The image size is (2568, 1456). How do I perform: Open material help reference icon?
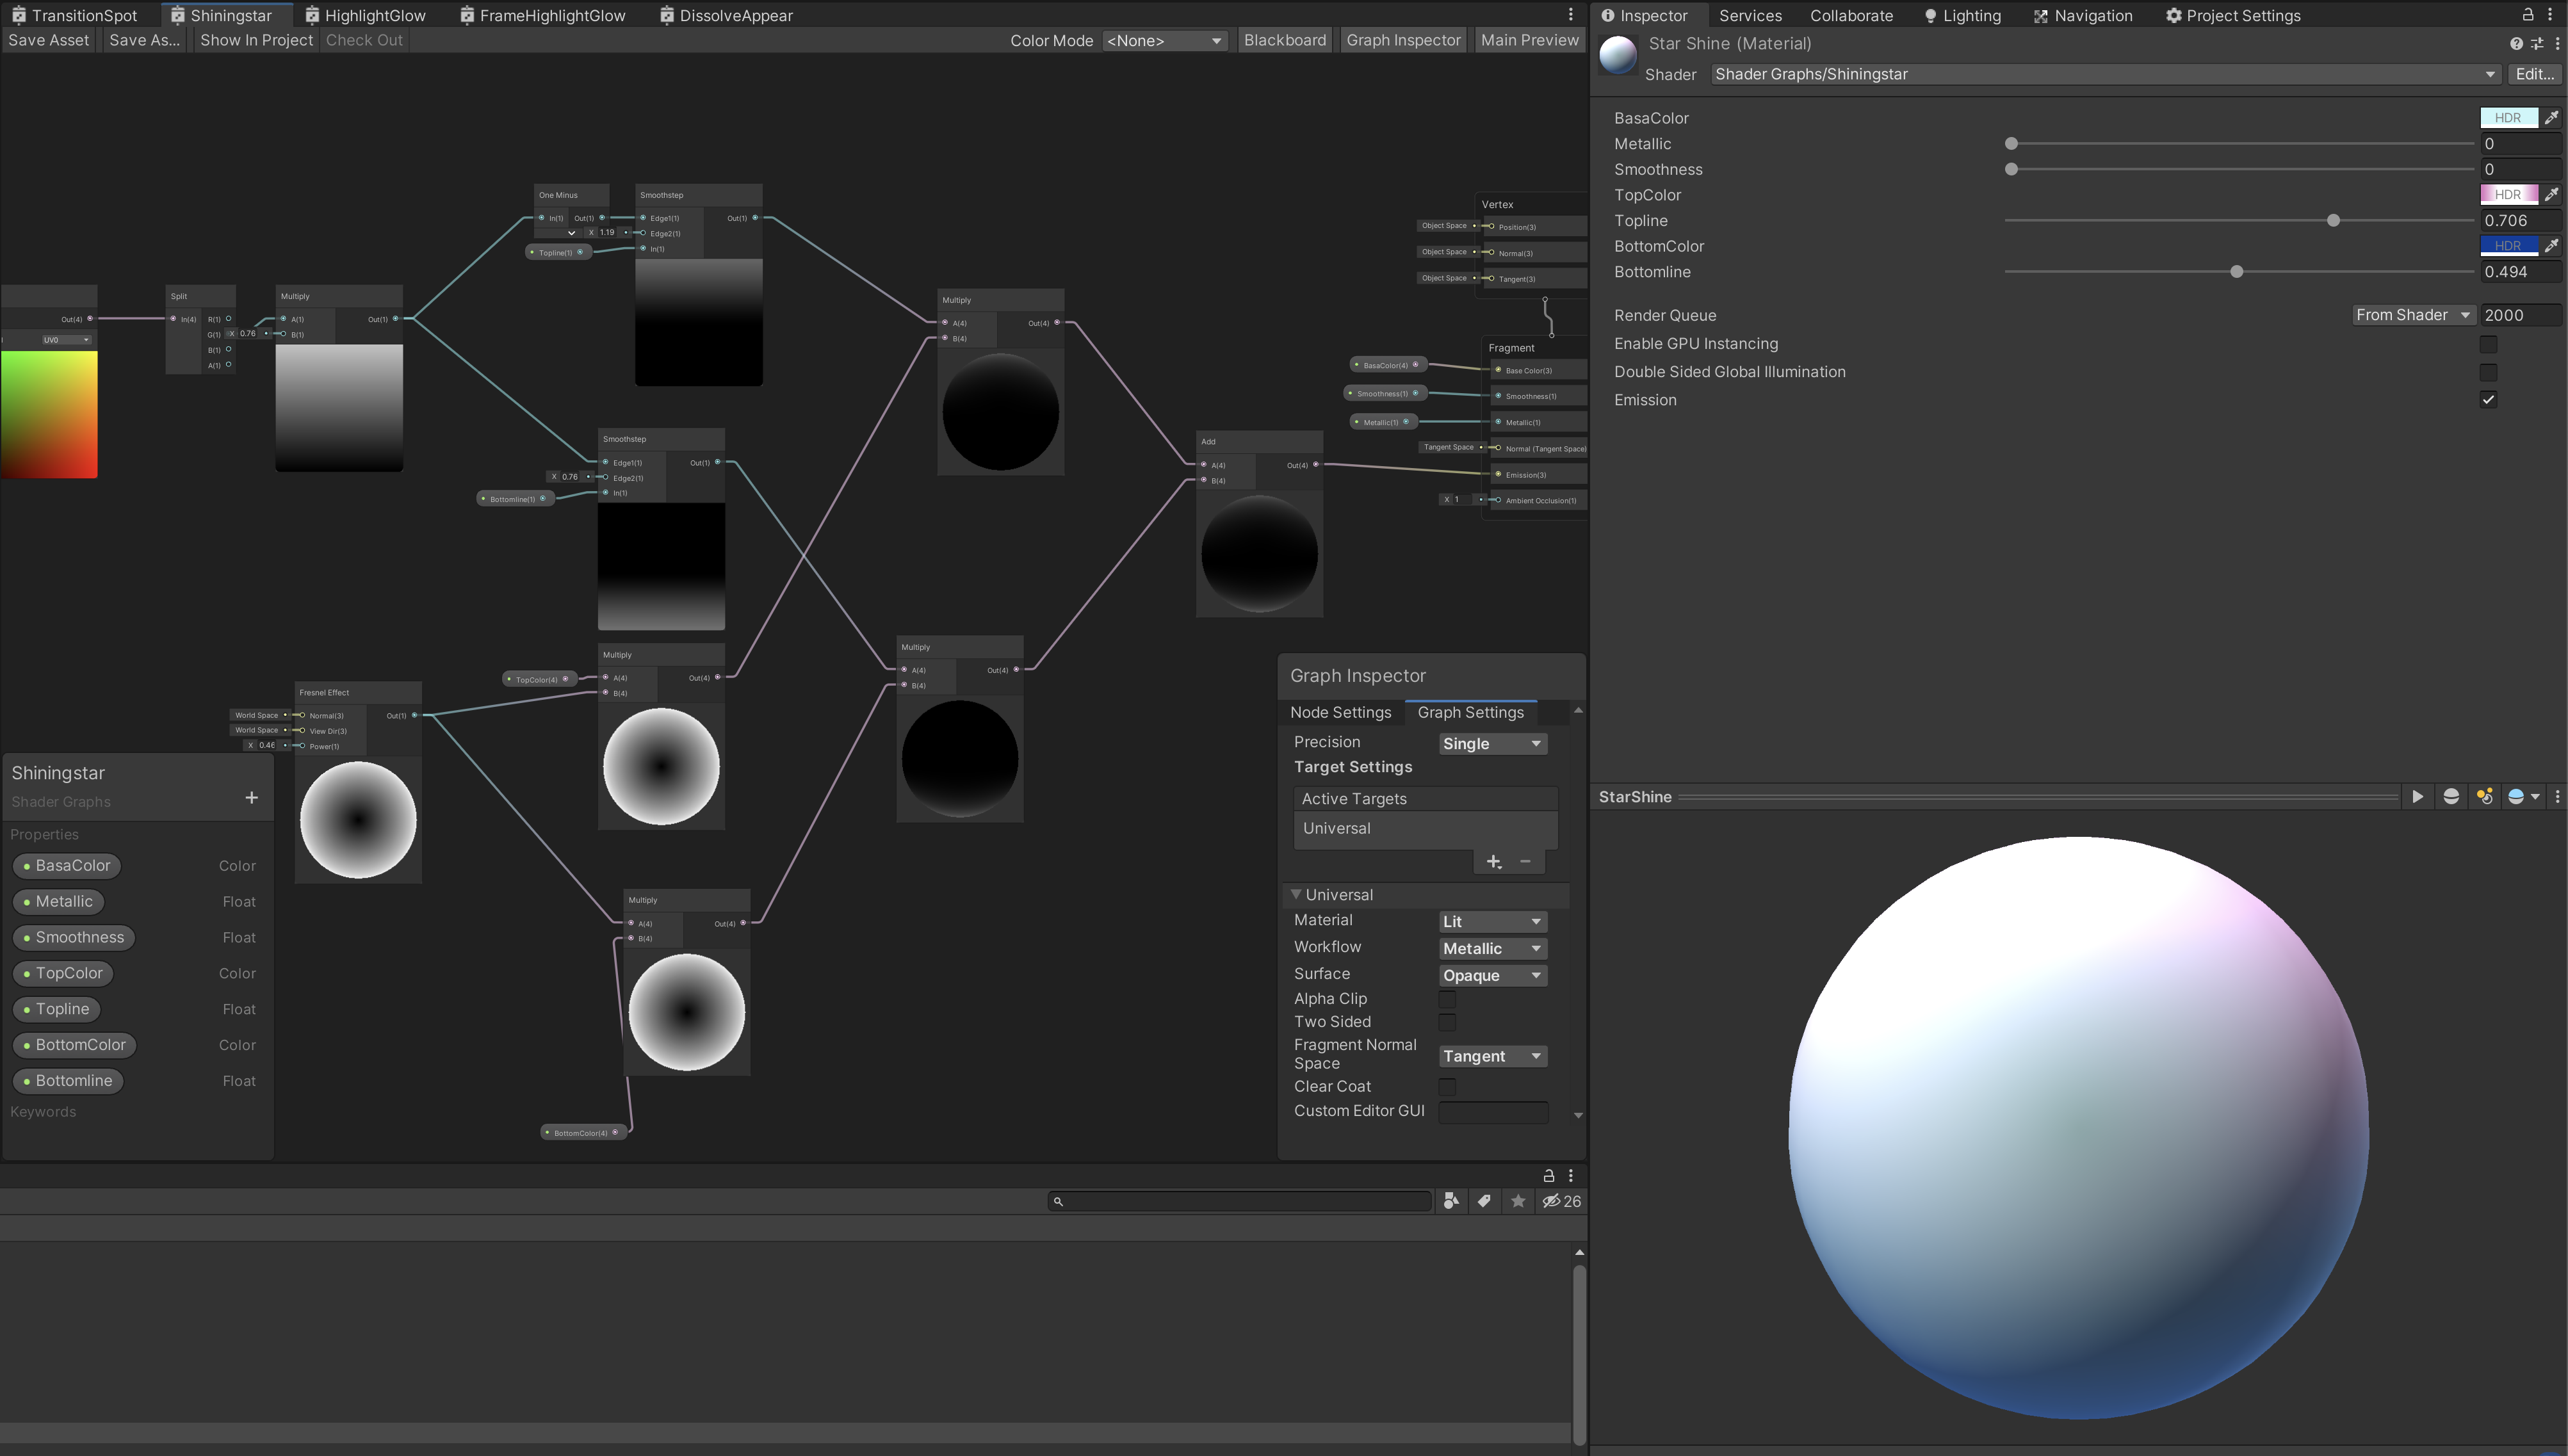(2516, 44)
